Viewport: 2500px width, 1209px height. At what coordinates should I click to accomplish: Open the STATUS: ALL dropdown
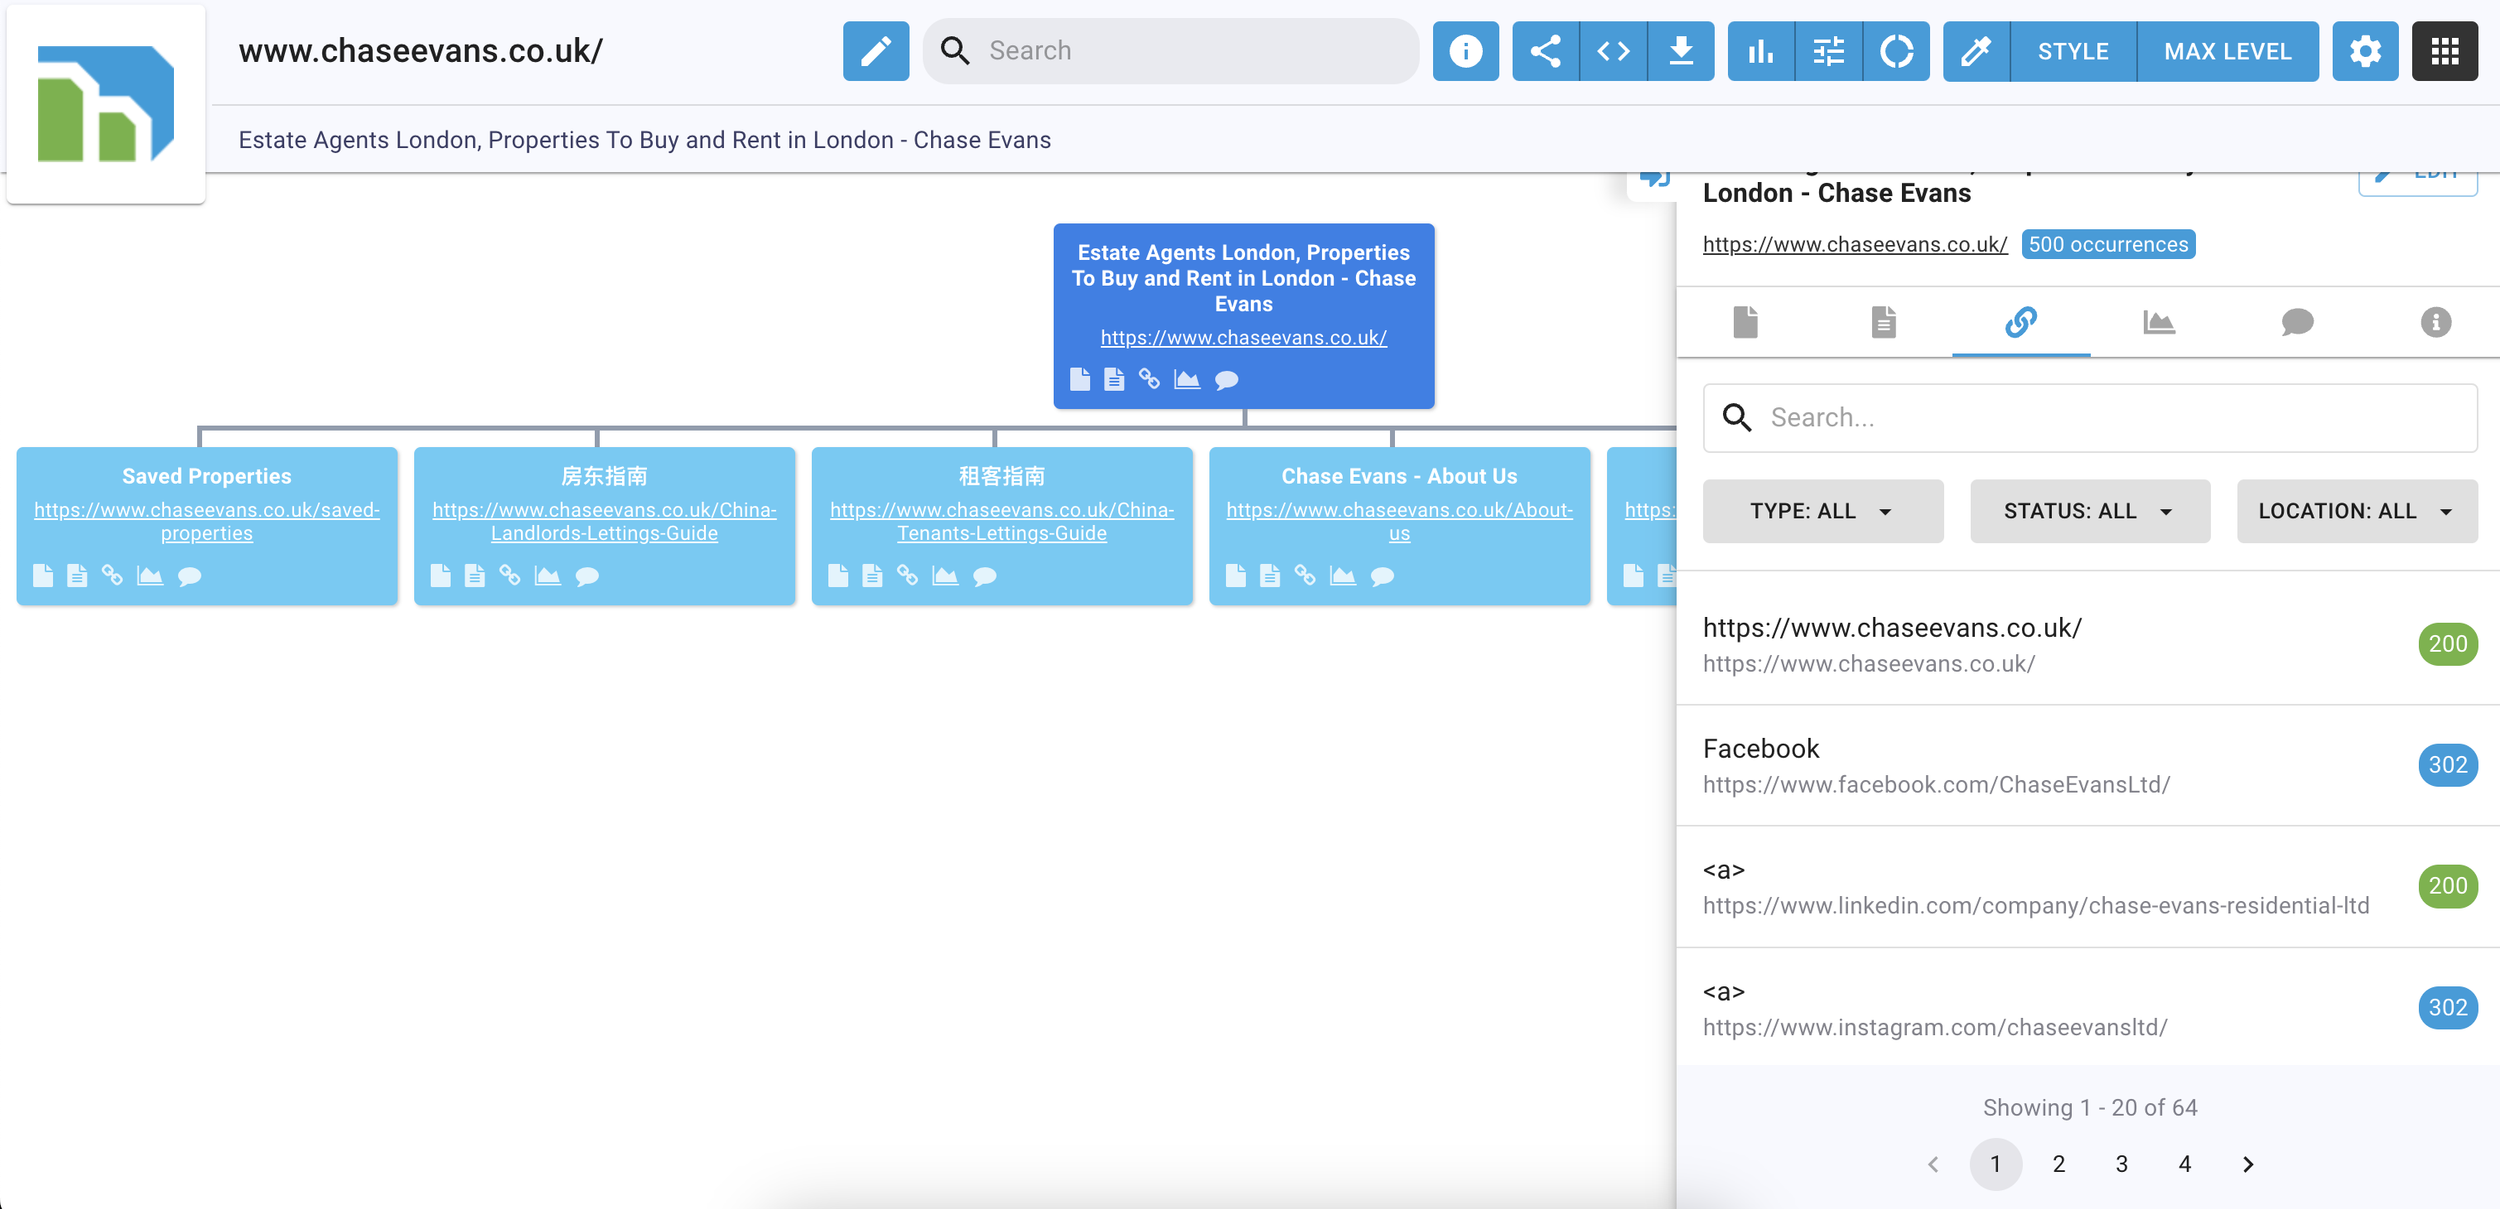2090,511
